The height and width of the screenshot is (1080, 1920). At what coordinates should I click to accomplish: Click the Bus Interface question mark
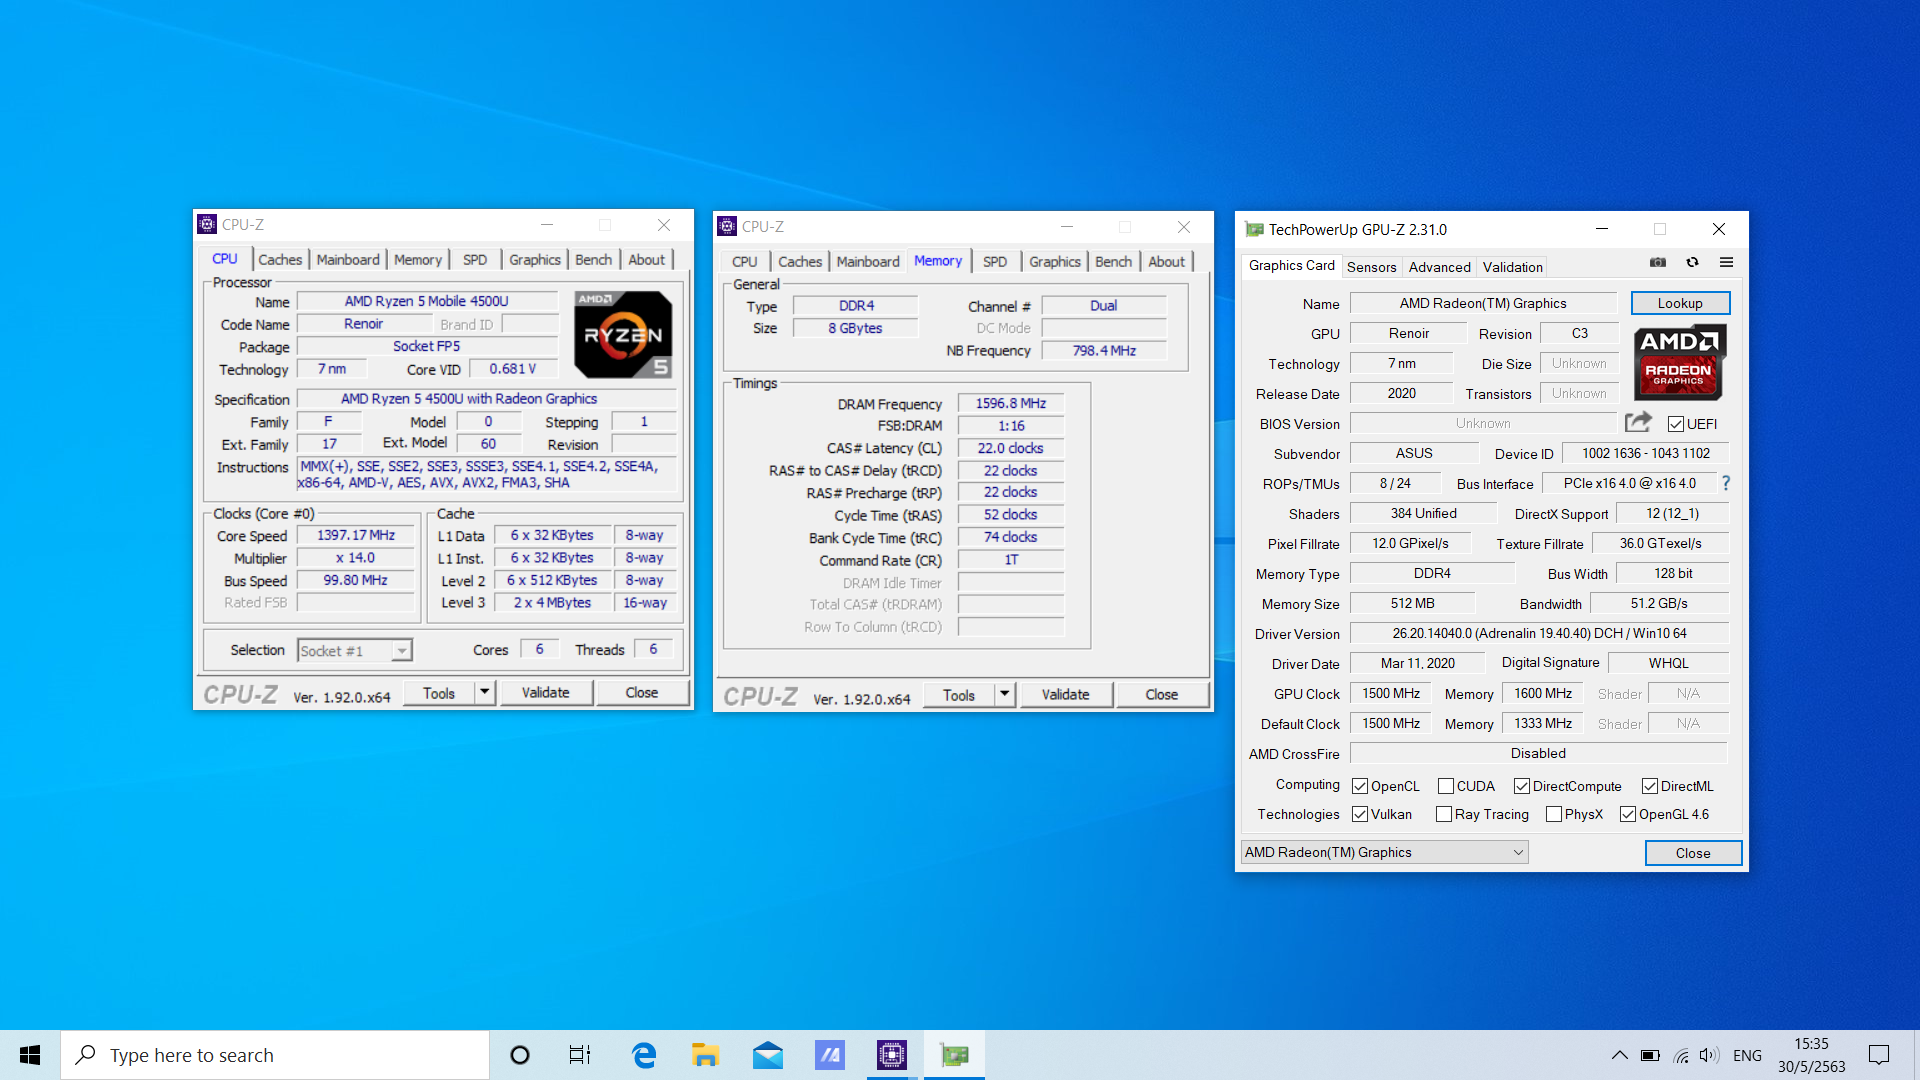[1726, 483]
